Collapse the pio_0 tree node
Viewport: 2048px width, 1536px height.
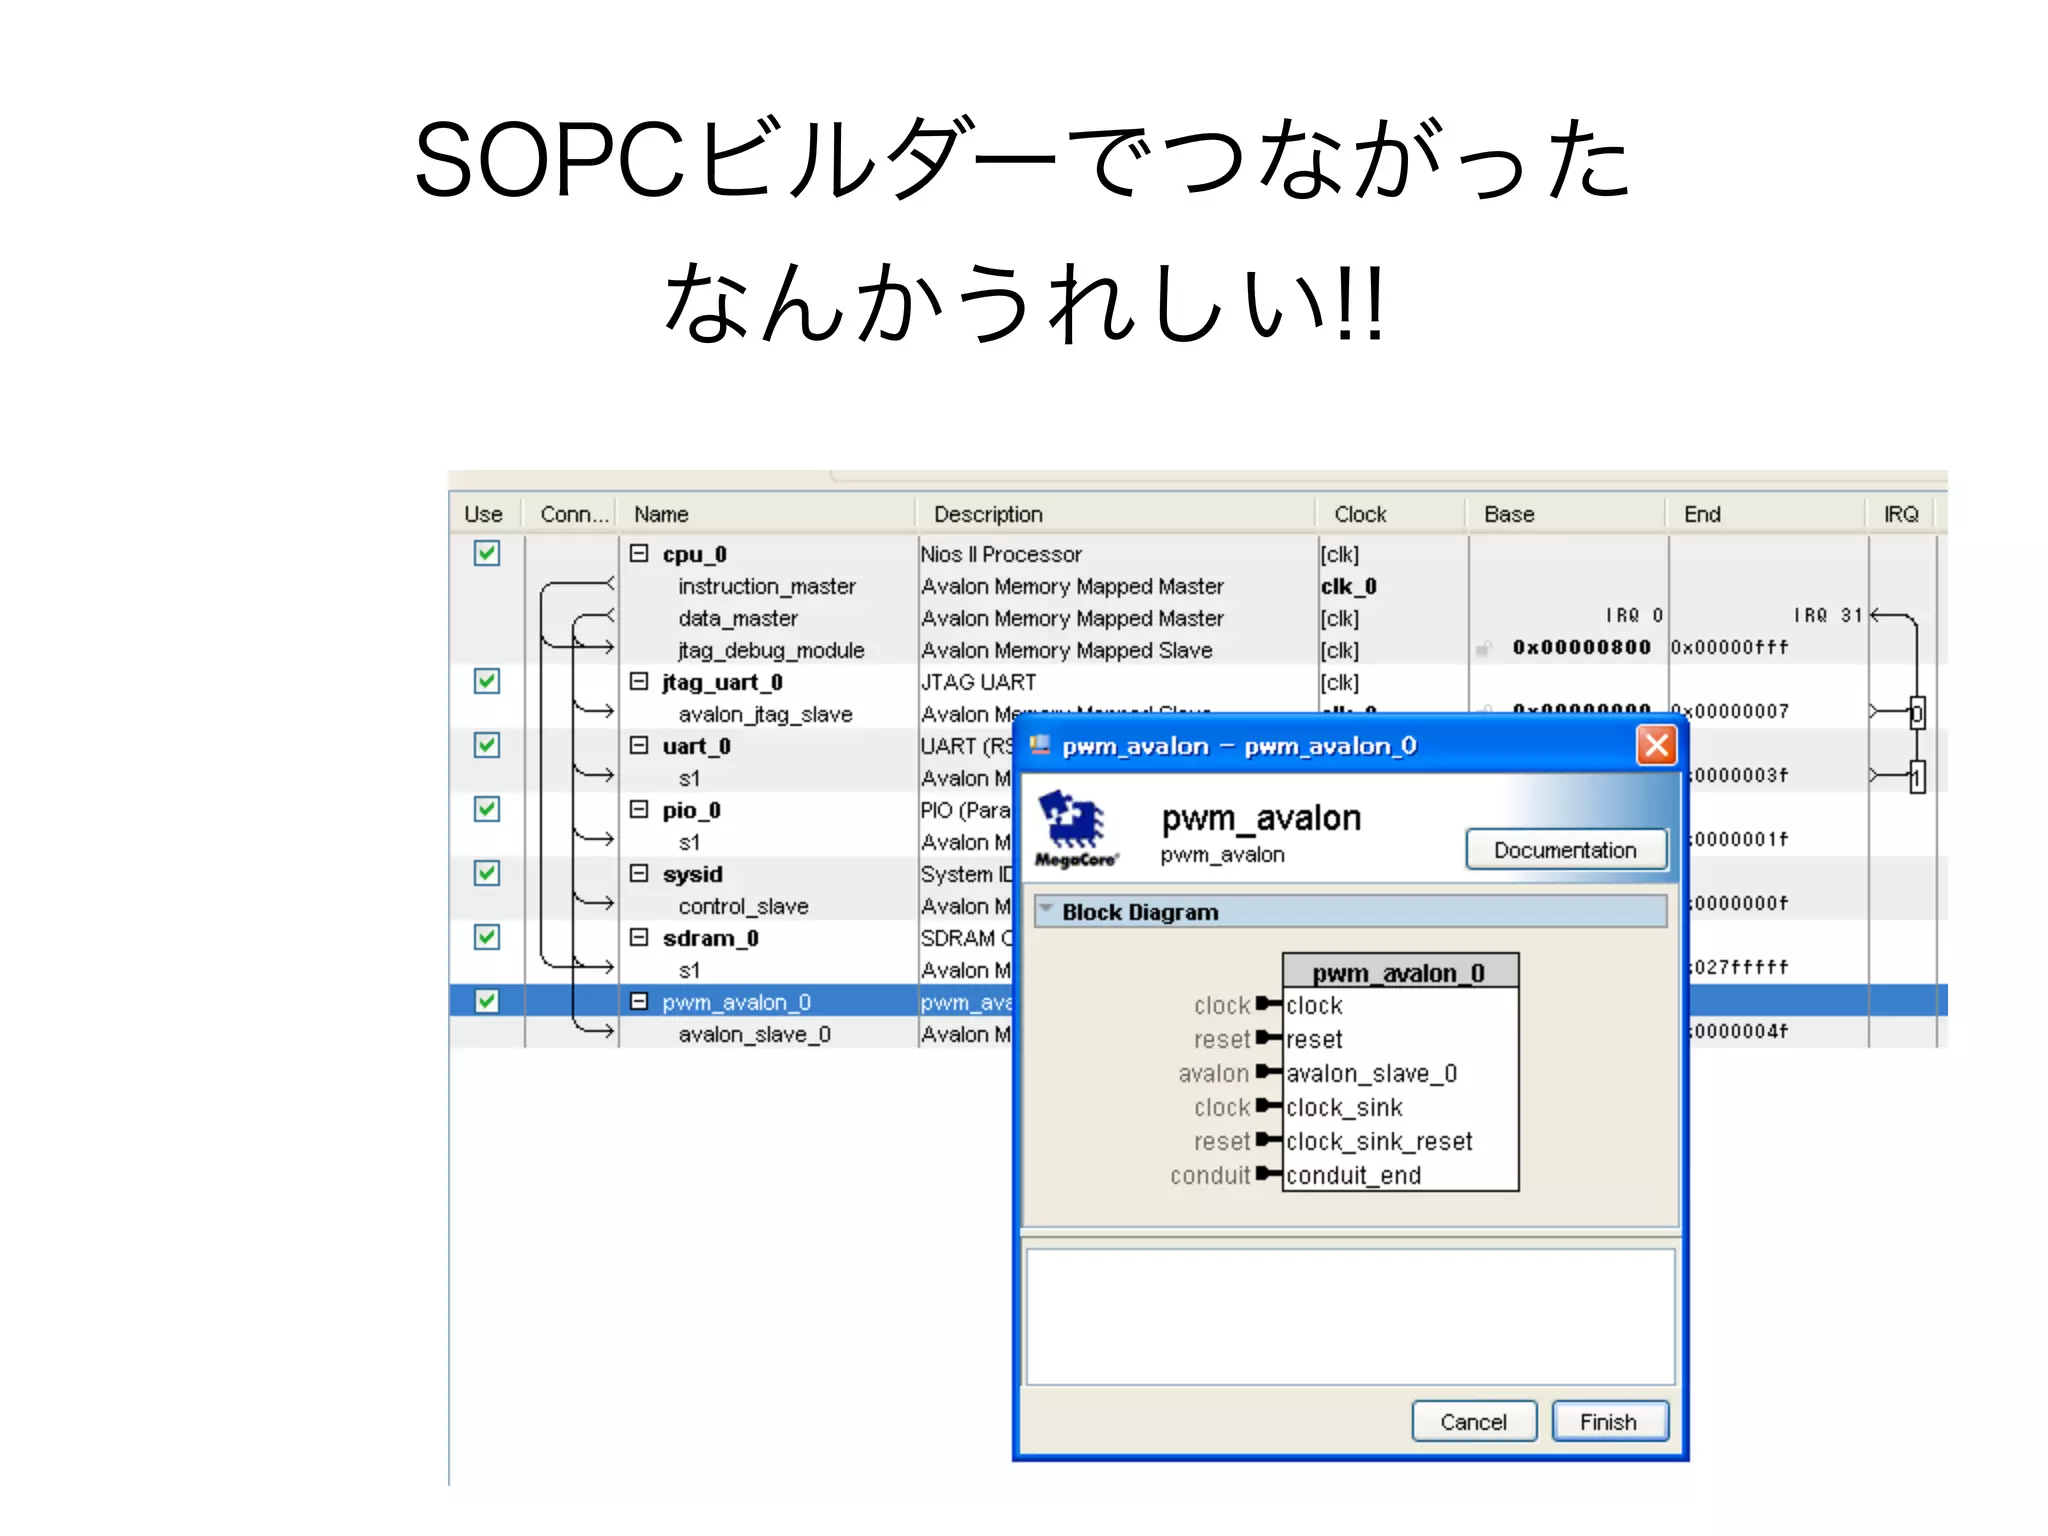(x=639, y=809)
